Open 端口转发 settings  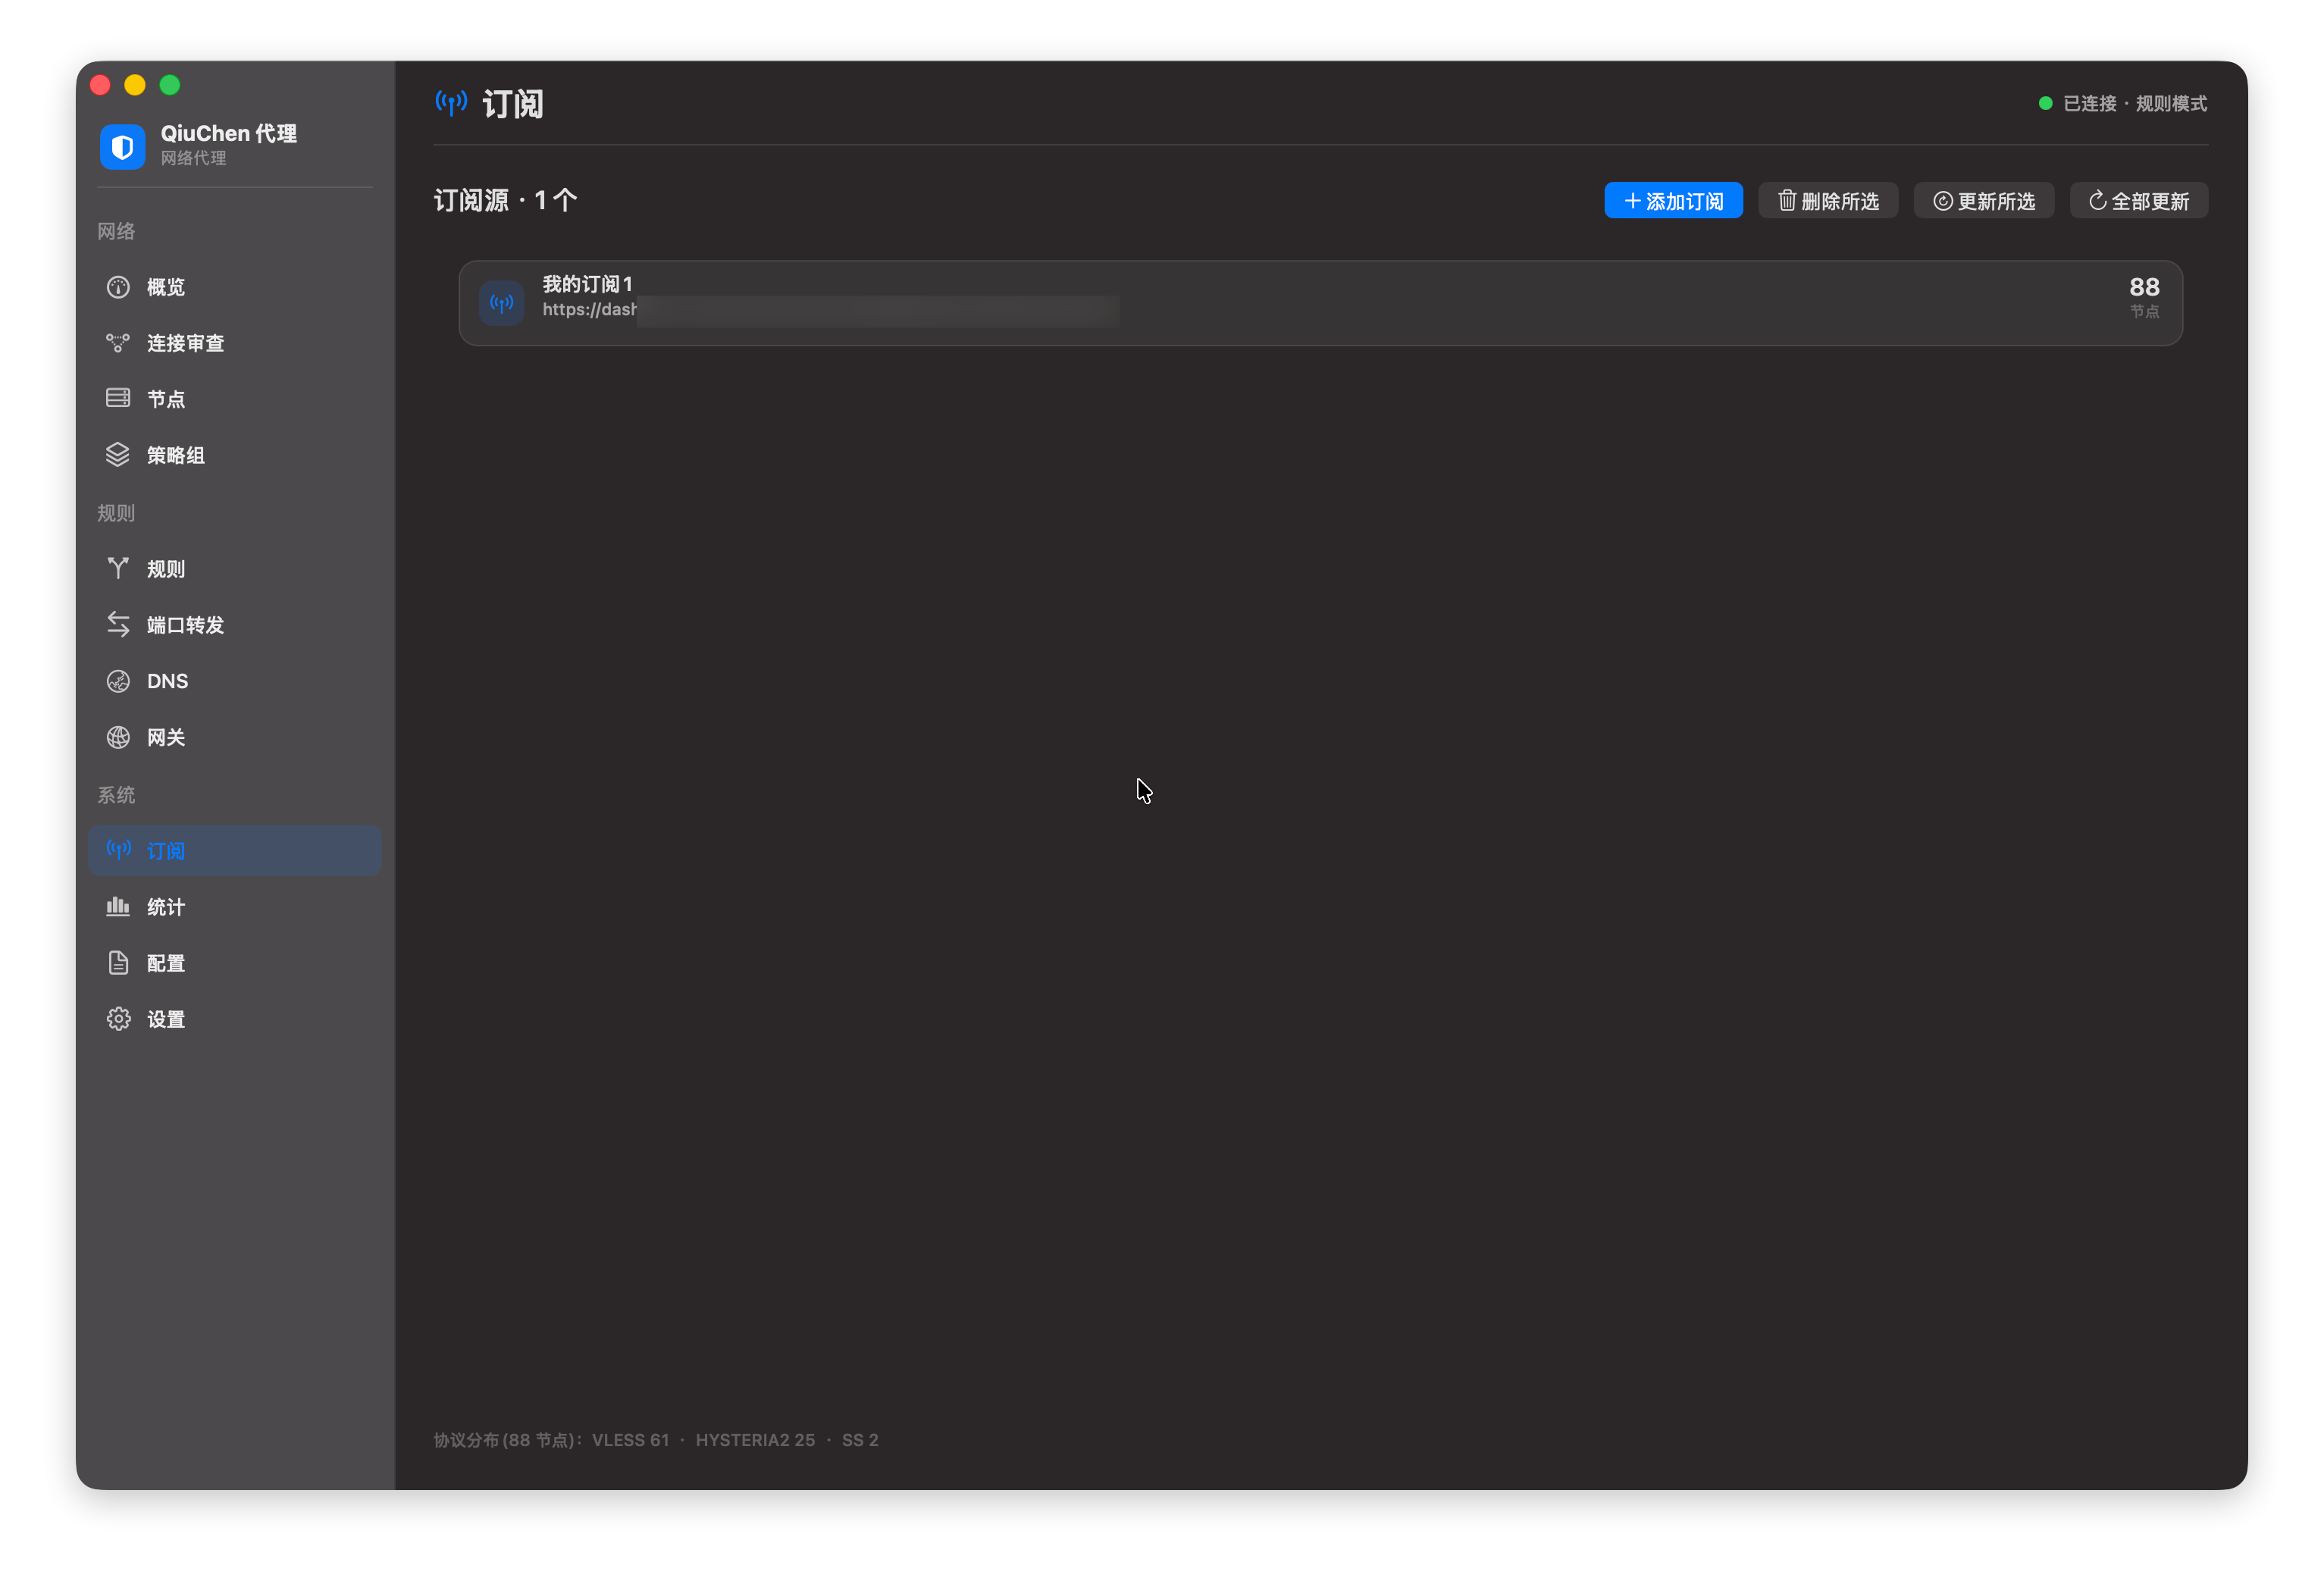[x=235, y=625]
